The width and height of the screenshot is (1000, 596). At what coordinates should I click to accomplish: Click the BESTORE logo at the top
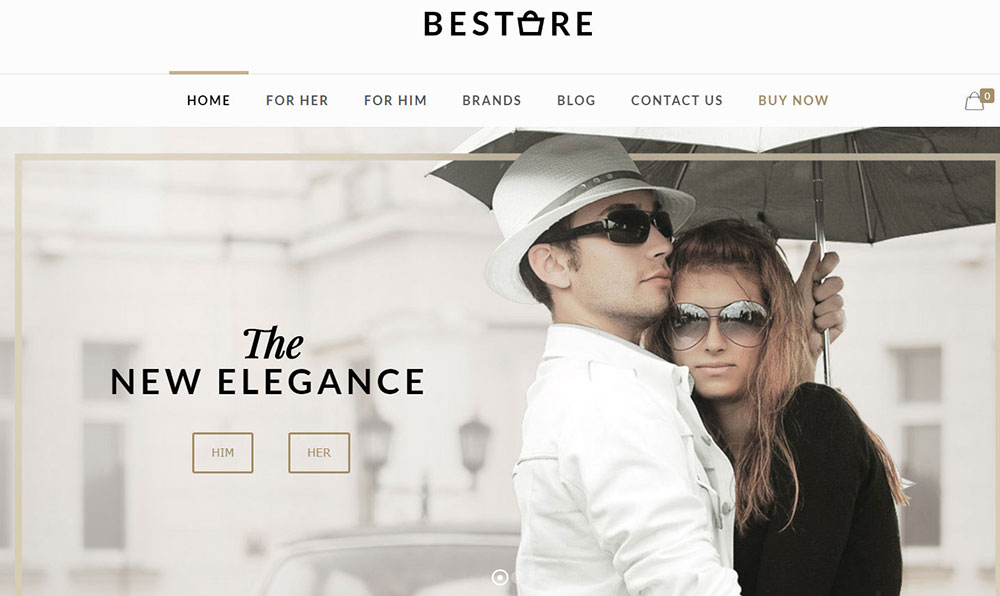tap(508, 24)
